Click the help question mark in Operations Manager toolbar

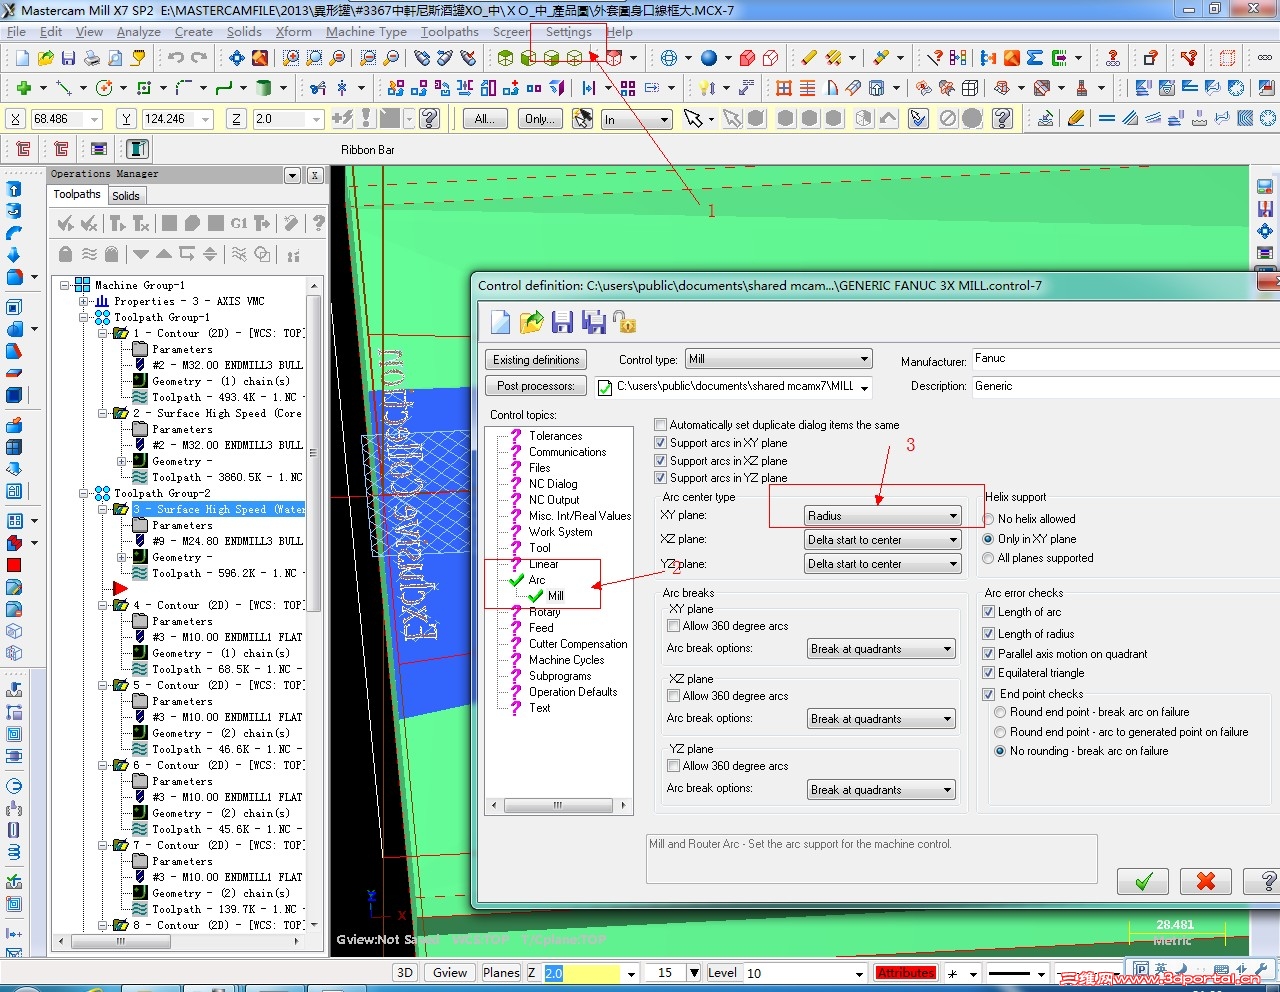click(x=318, y=223)
